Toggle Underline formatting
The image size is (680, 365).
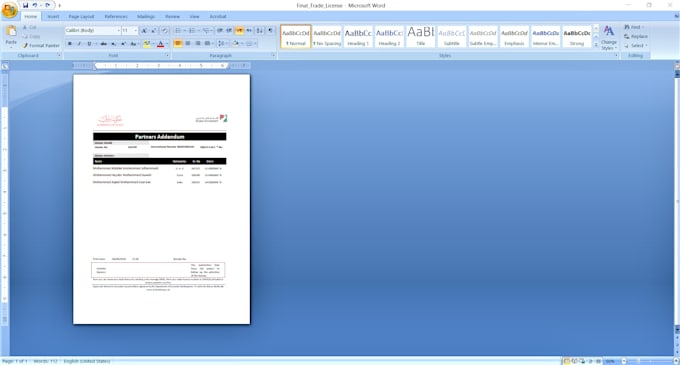click(89, 43)
